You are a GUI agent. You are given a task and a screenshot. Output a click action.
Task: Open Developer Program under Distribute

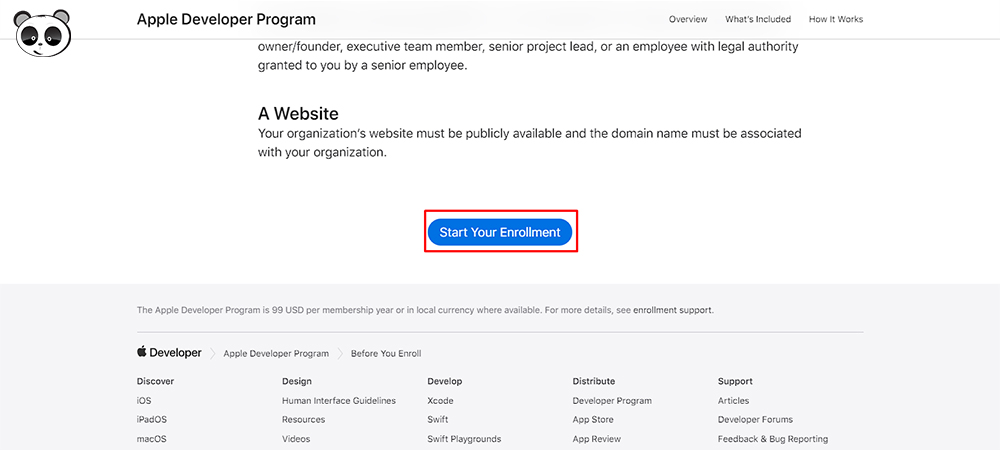point(612,401)
